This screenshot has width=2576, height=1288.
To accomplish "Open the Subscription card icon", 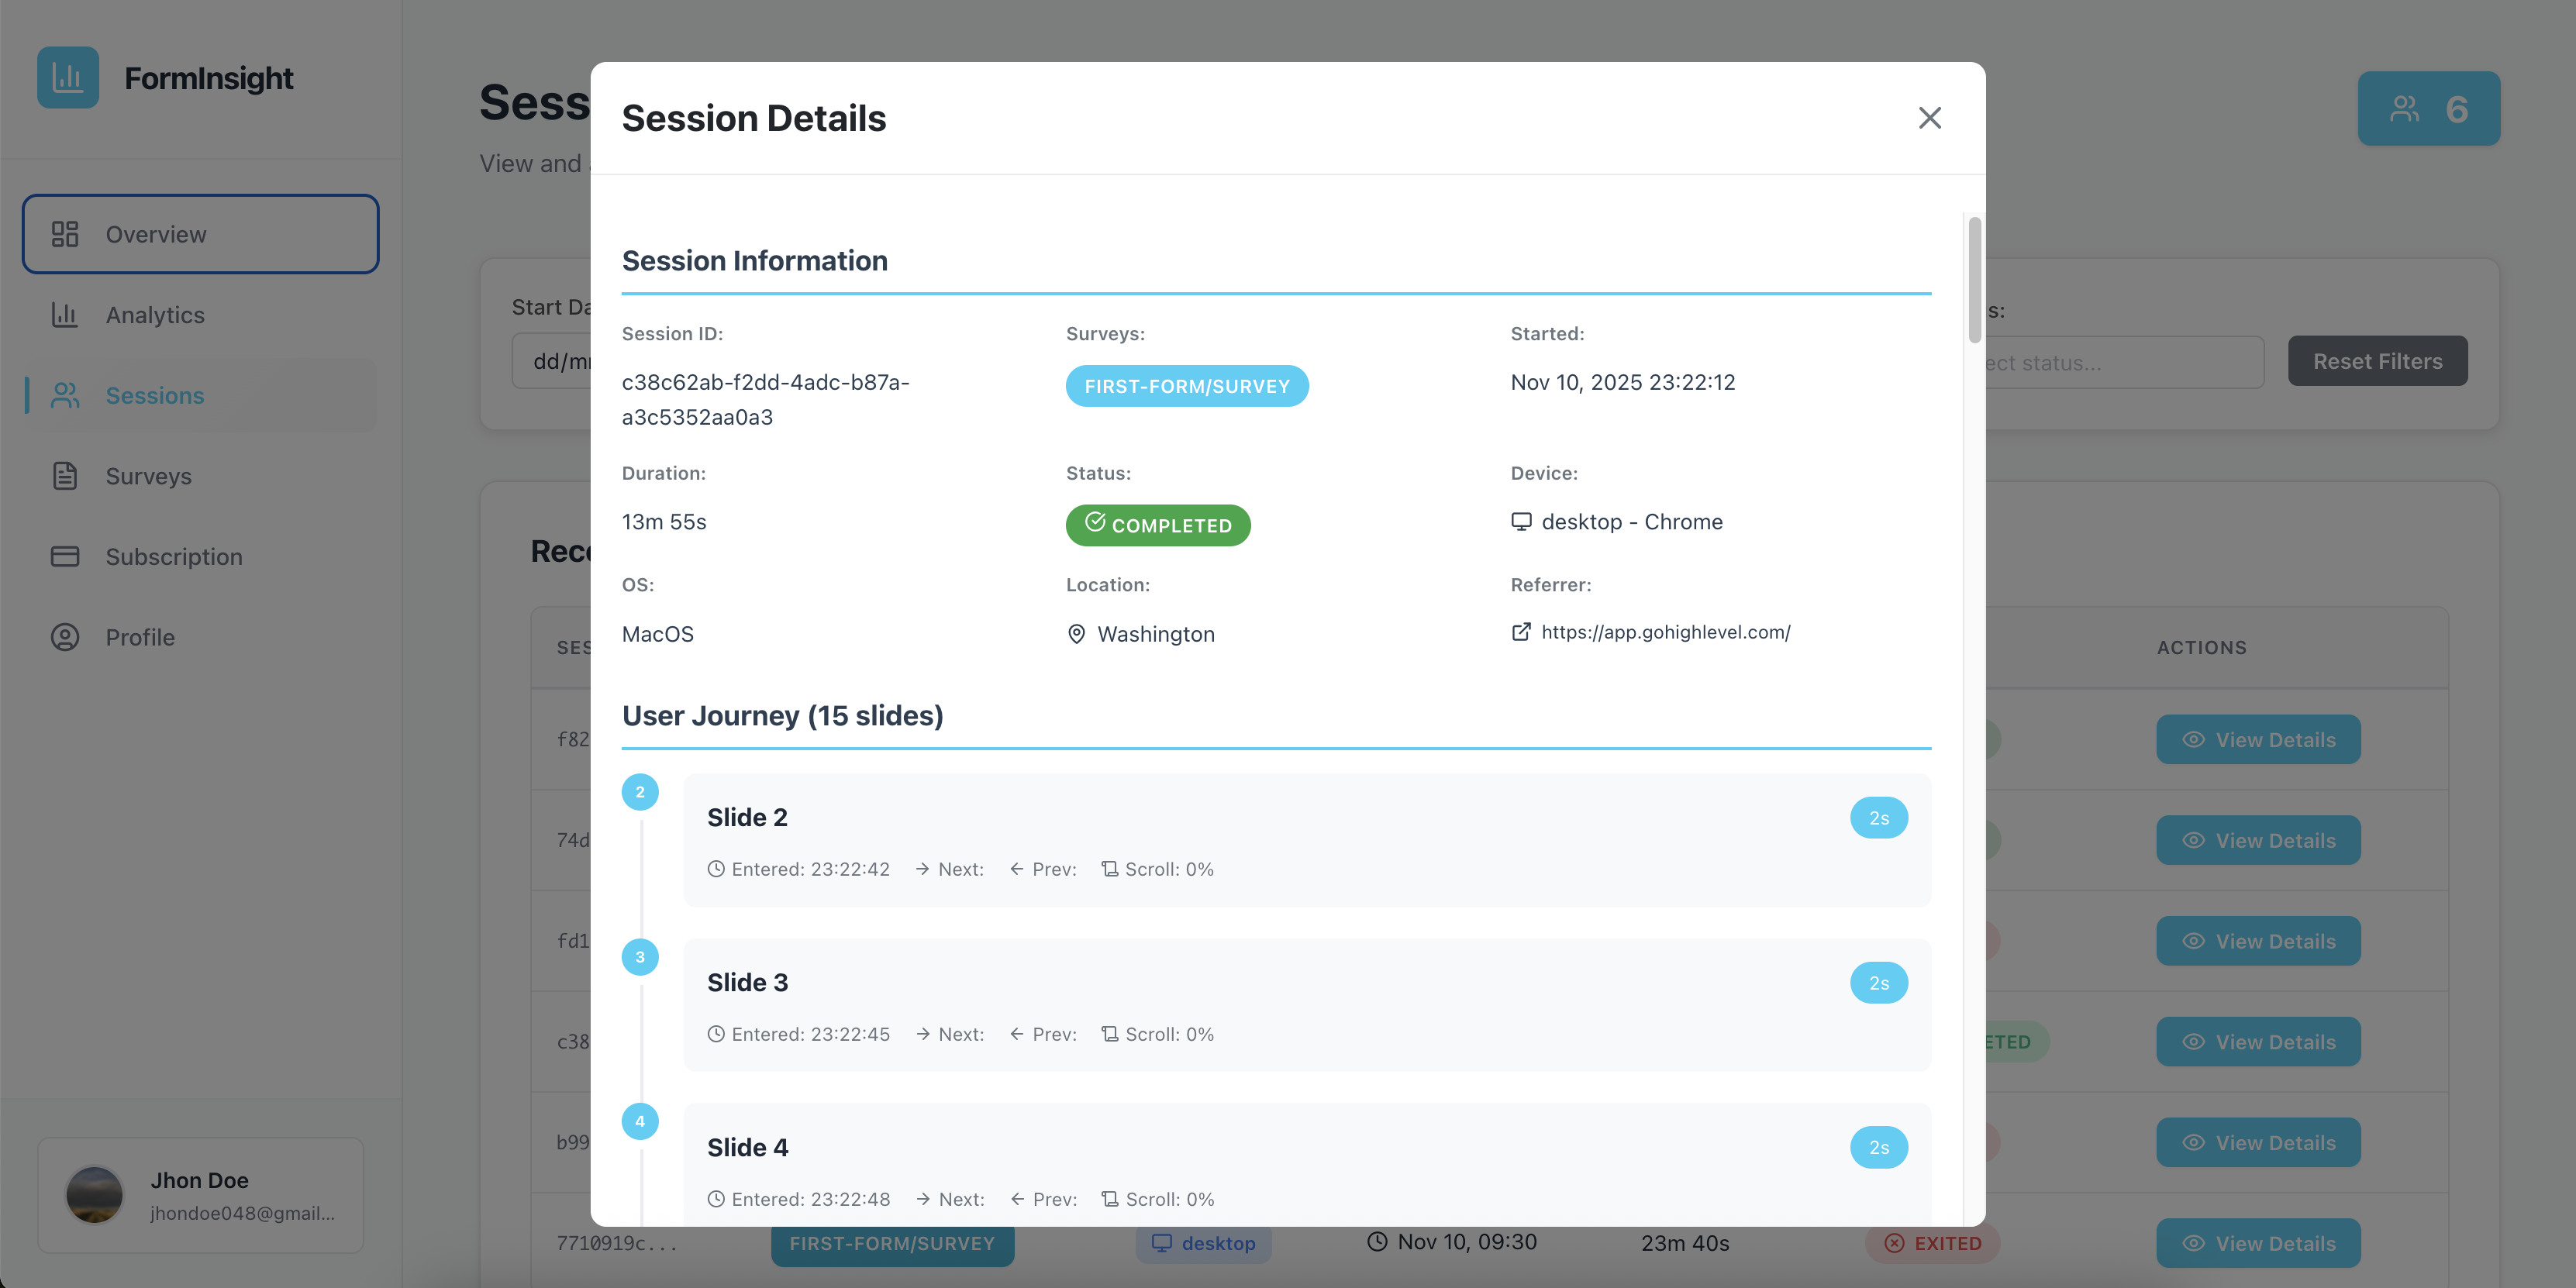I will [x=65, y=556].
